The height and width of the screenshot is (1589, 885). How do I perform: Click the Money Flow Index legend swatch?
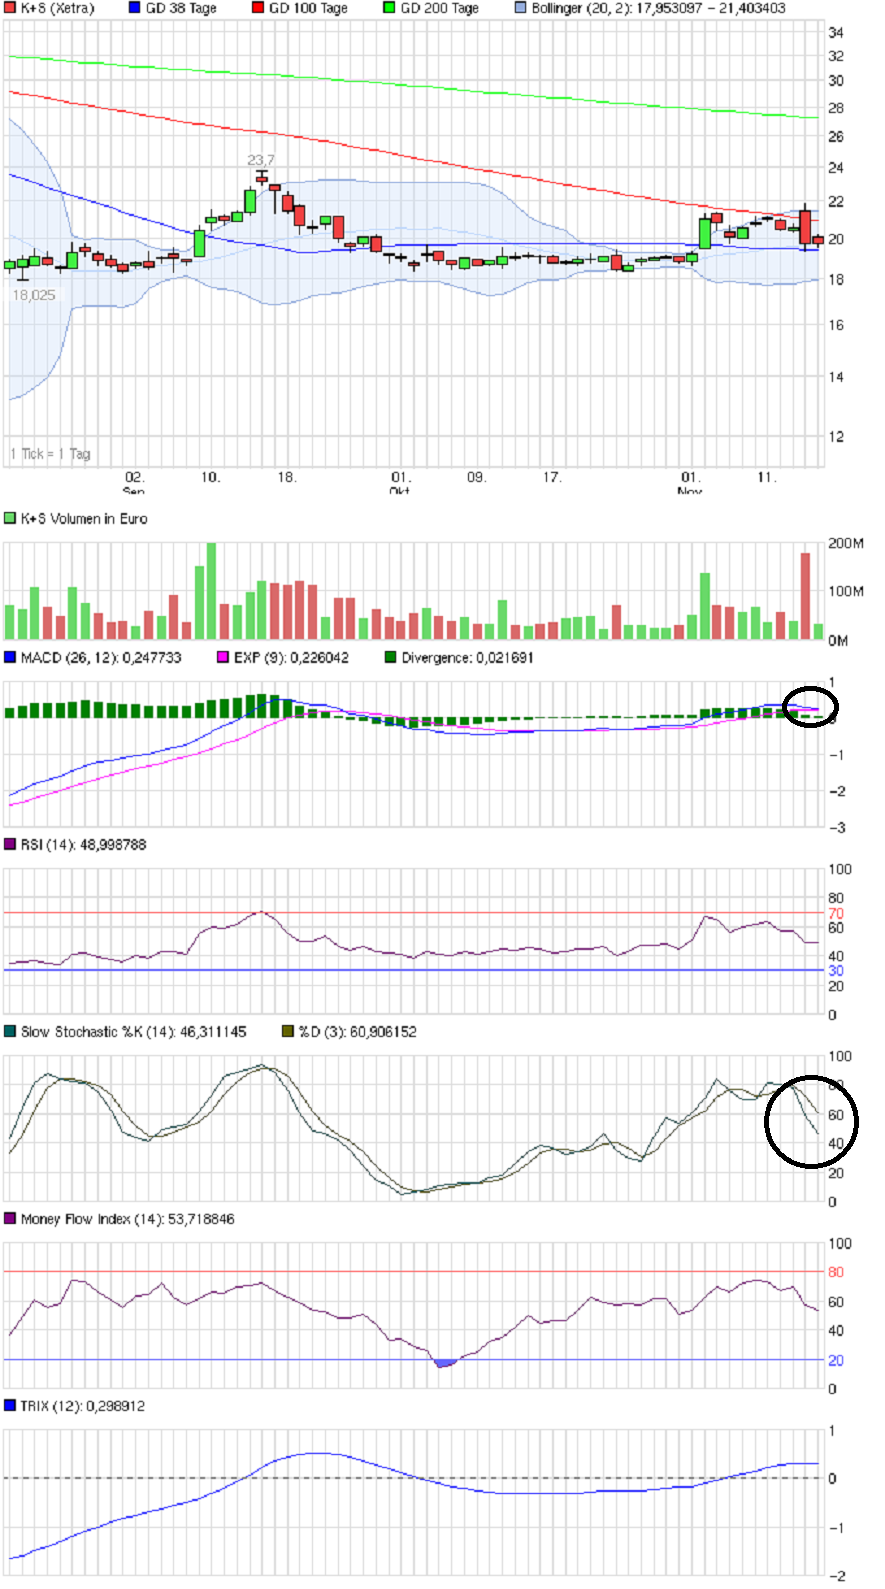10,1218
